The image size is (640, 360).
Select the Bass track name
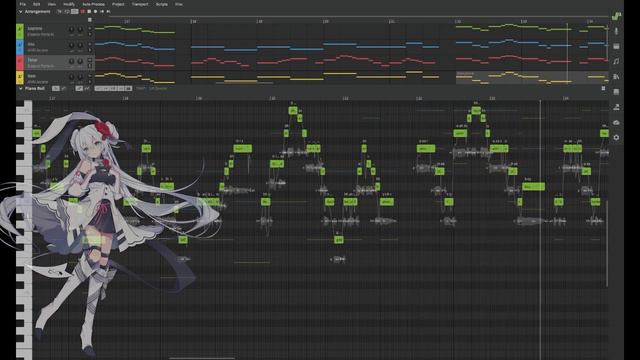tap(32, 76)
